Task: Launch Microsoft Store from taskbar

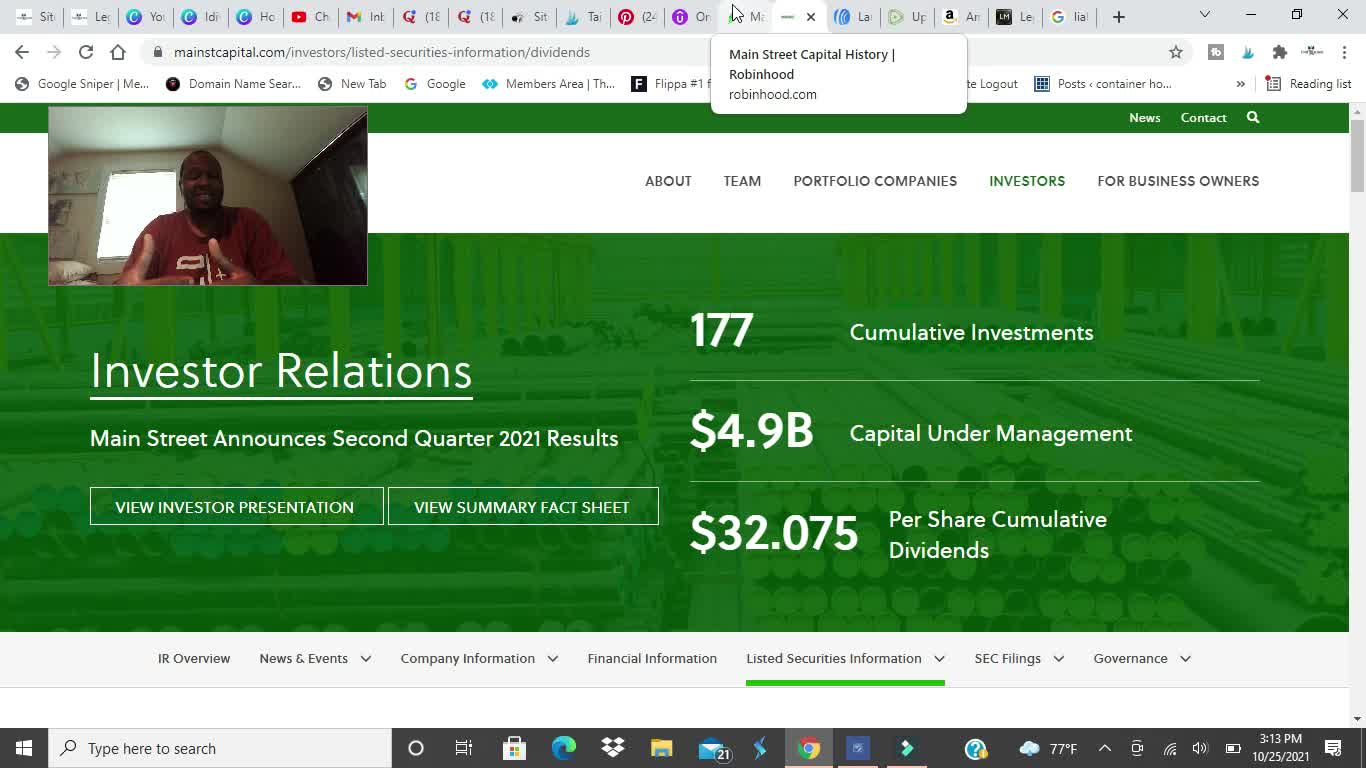Action: click(514, 748)
